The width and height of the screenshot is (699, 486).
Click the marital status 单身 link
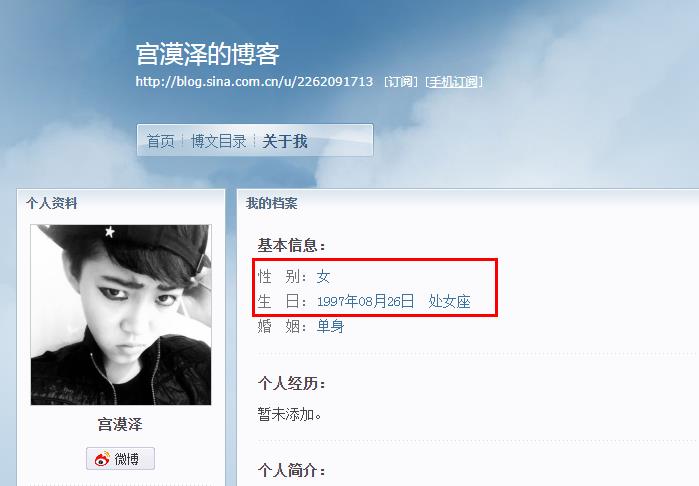[x=330, y=326]
